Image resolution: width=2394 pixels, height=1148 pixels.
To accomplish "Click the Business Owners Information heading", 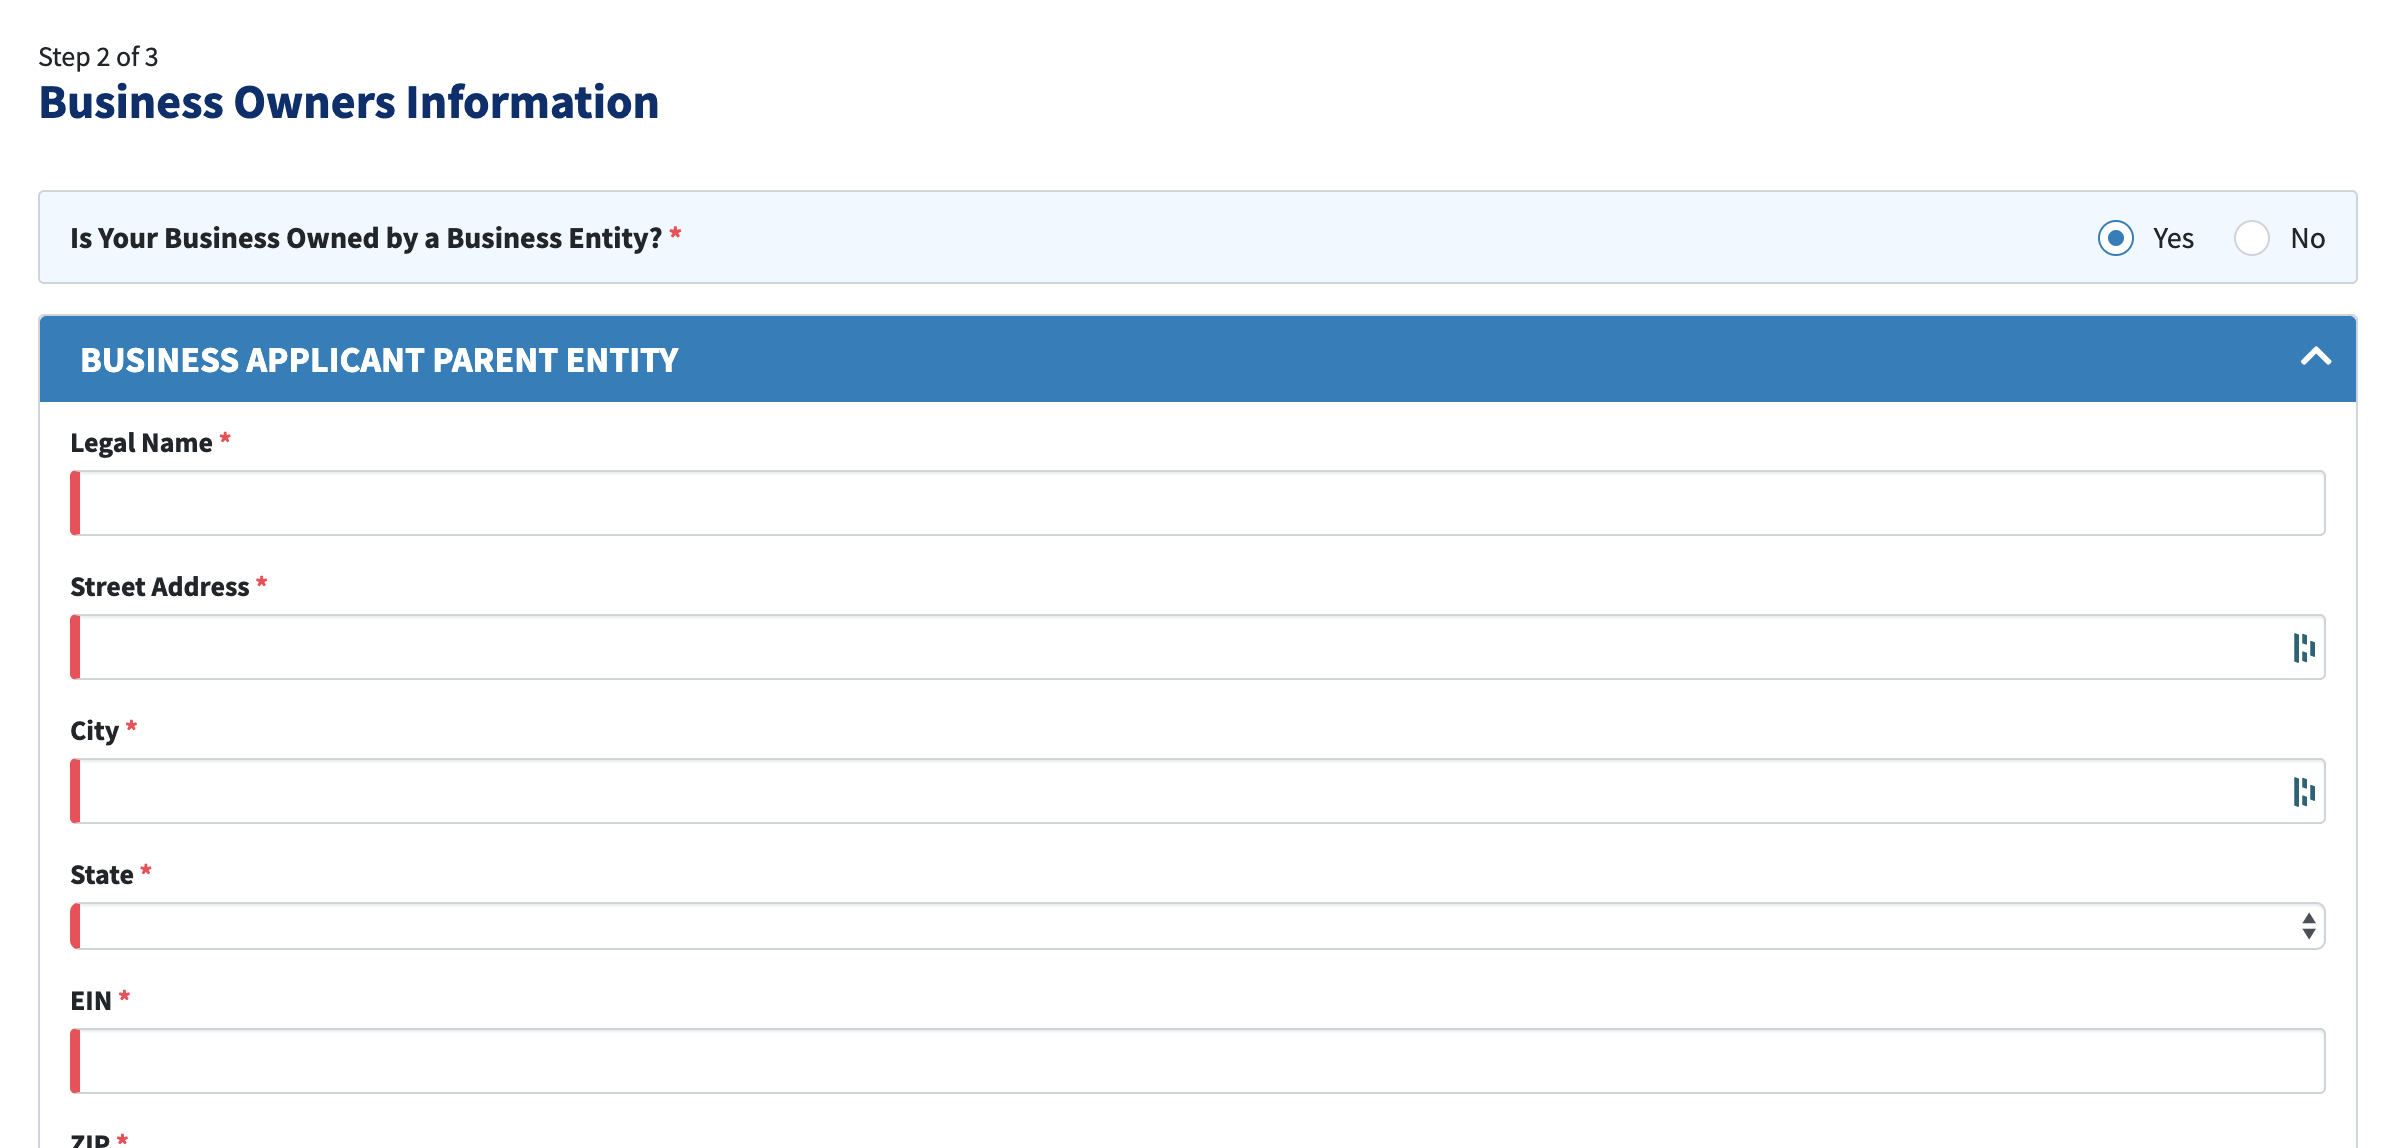I will click(348, 103).
